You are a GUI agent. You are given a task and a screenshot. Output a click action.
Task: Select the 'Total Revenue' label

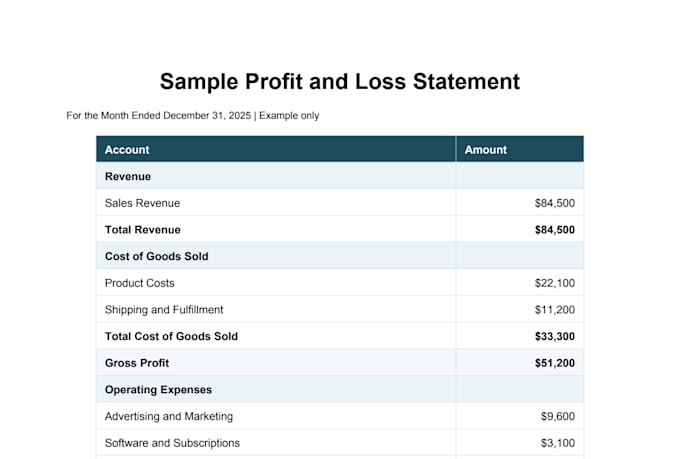[143, 230]
